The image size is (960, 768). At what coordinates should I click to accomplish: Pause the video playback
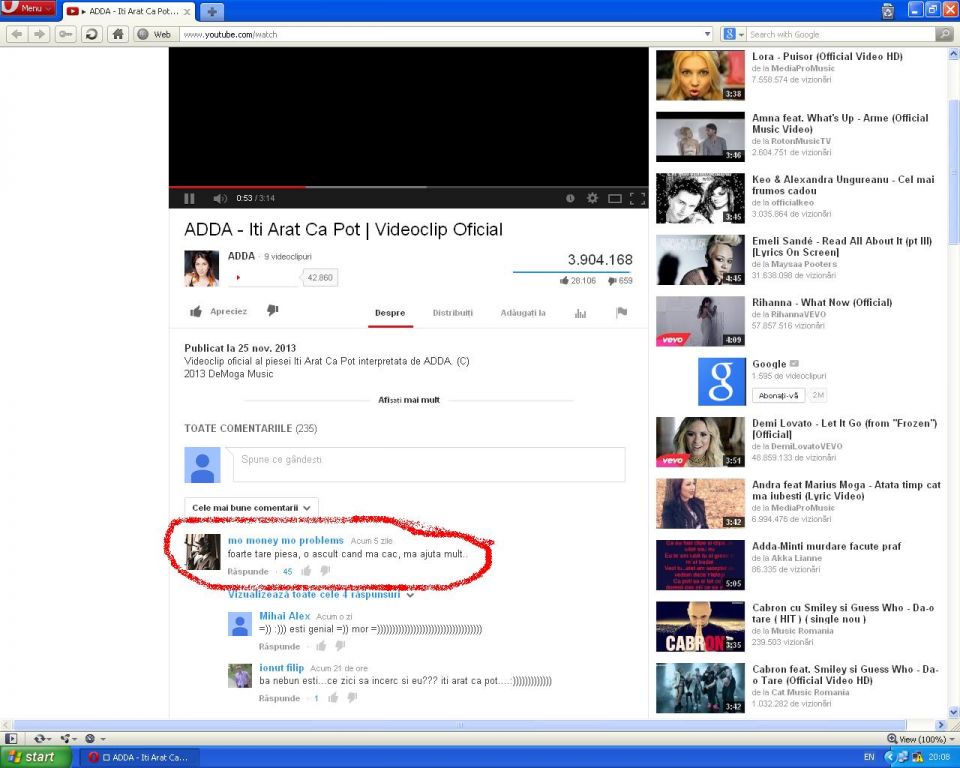point(189,198)
